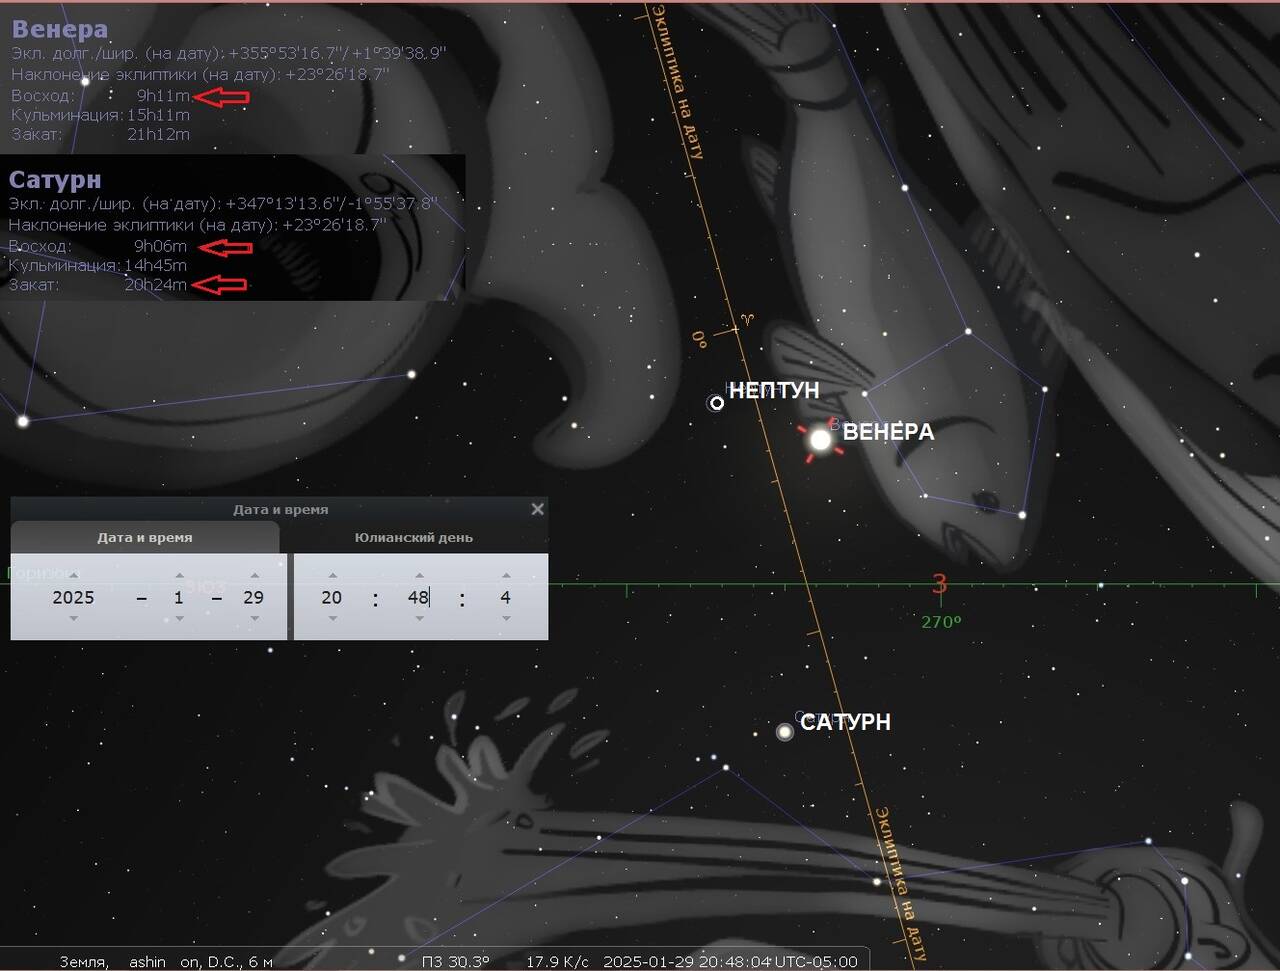Click the Сатурн heading in the info panel
Screen dimensions: 1280x971
tap(55, 179)
